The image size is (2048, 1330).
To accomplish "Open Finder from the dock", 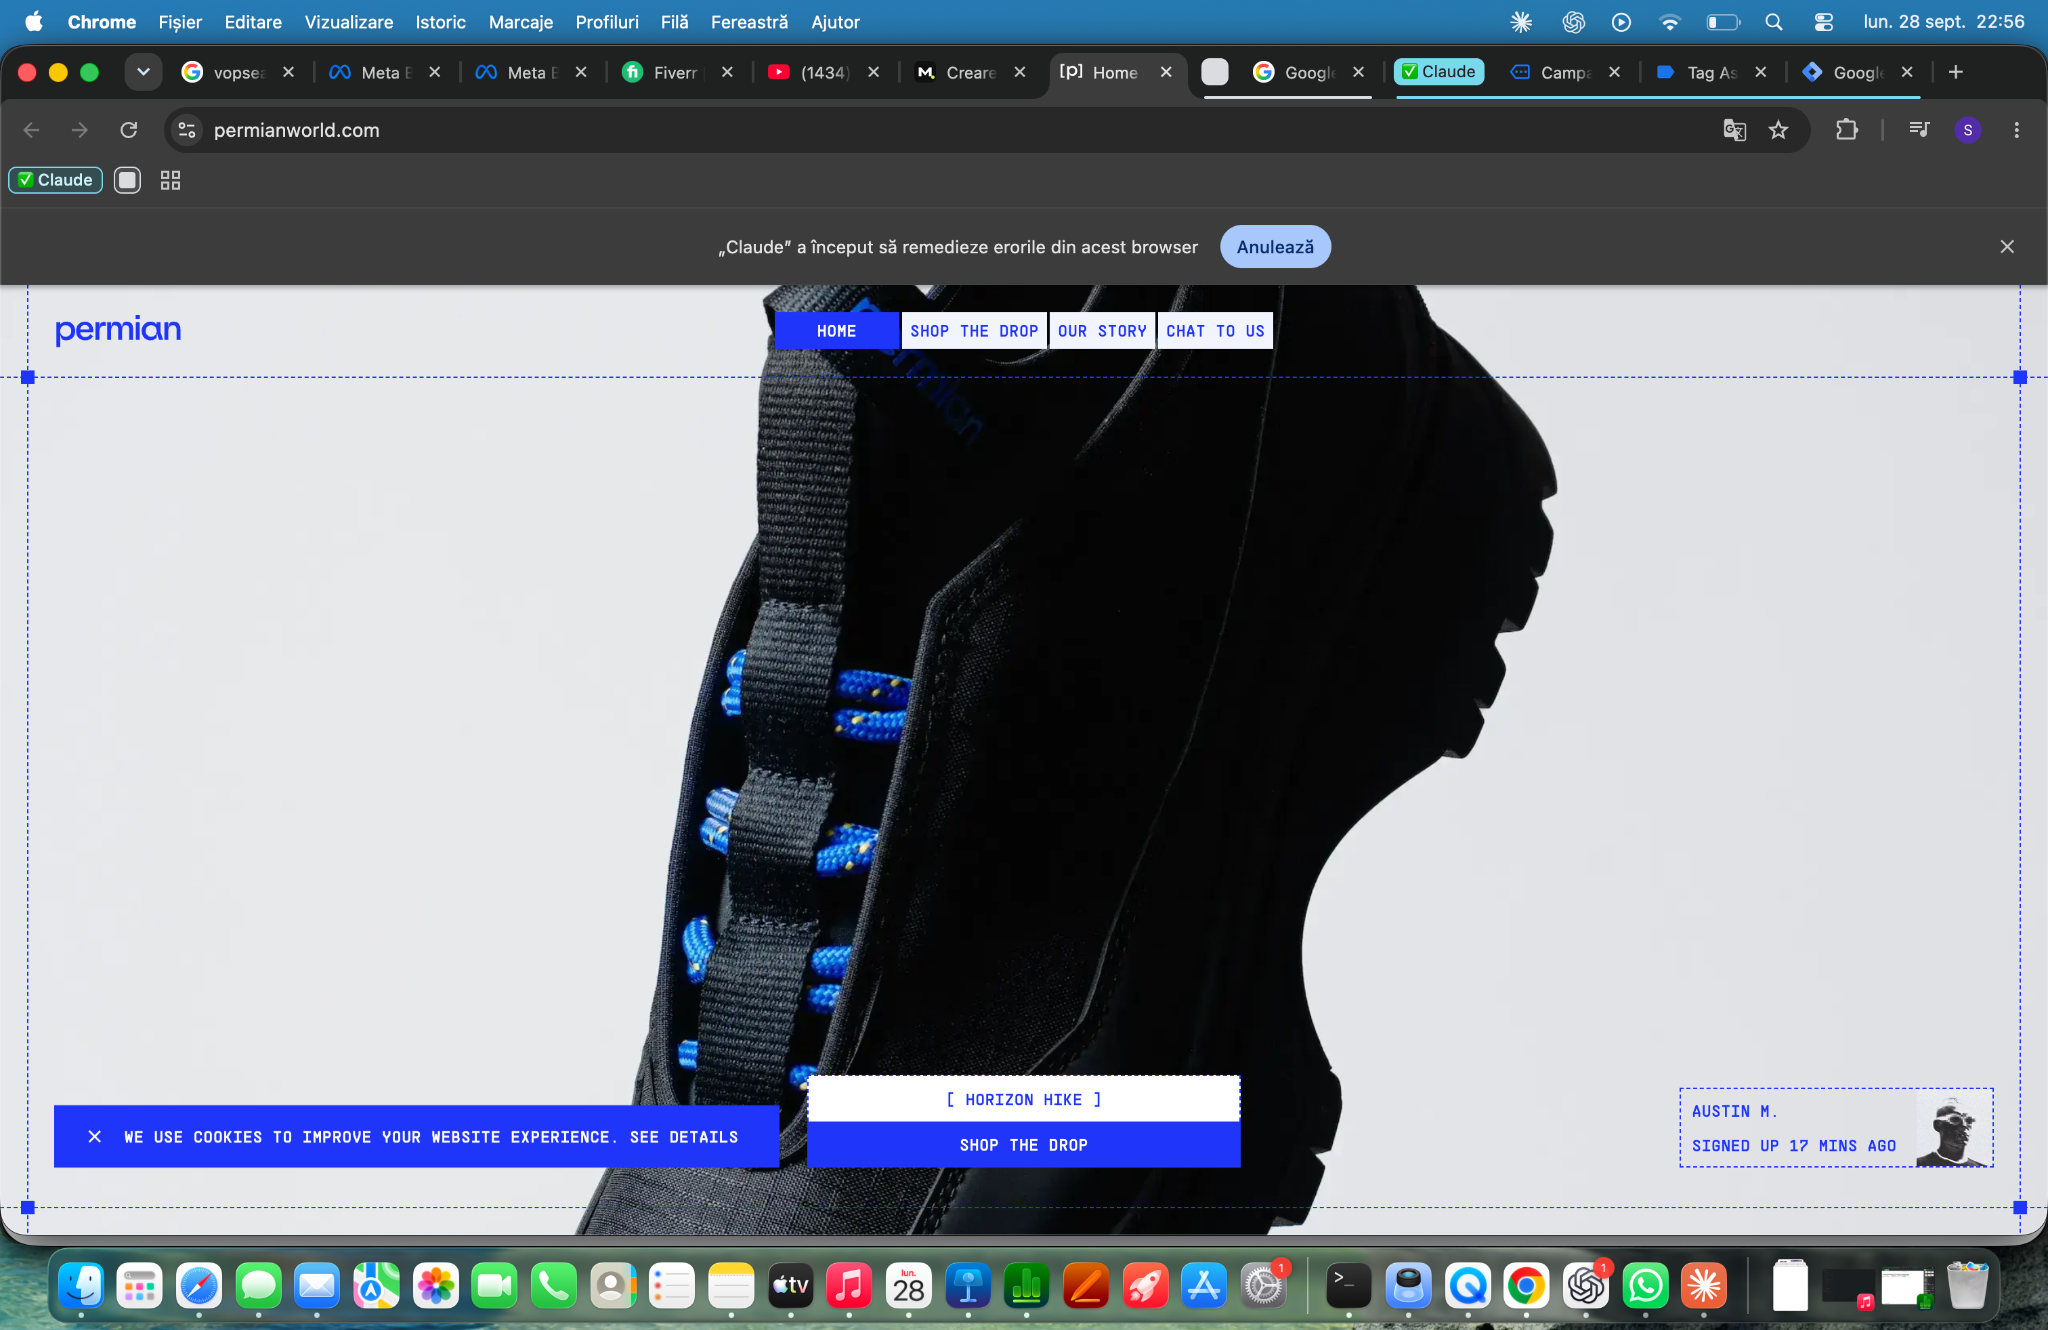I will (x=81, y=1286).
